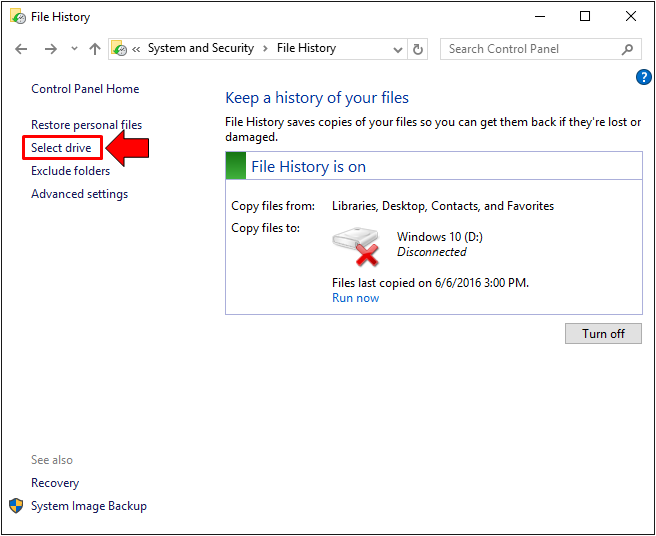
Task: Click the disconnected drive icon
Action: click(356, 246)
